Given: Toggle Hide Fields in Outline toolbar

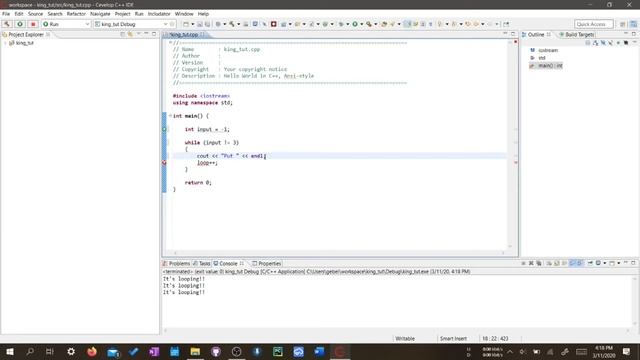Looking at the screenshot, I should click(603, 43).
